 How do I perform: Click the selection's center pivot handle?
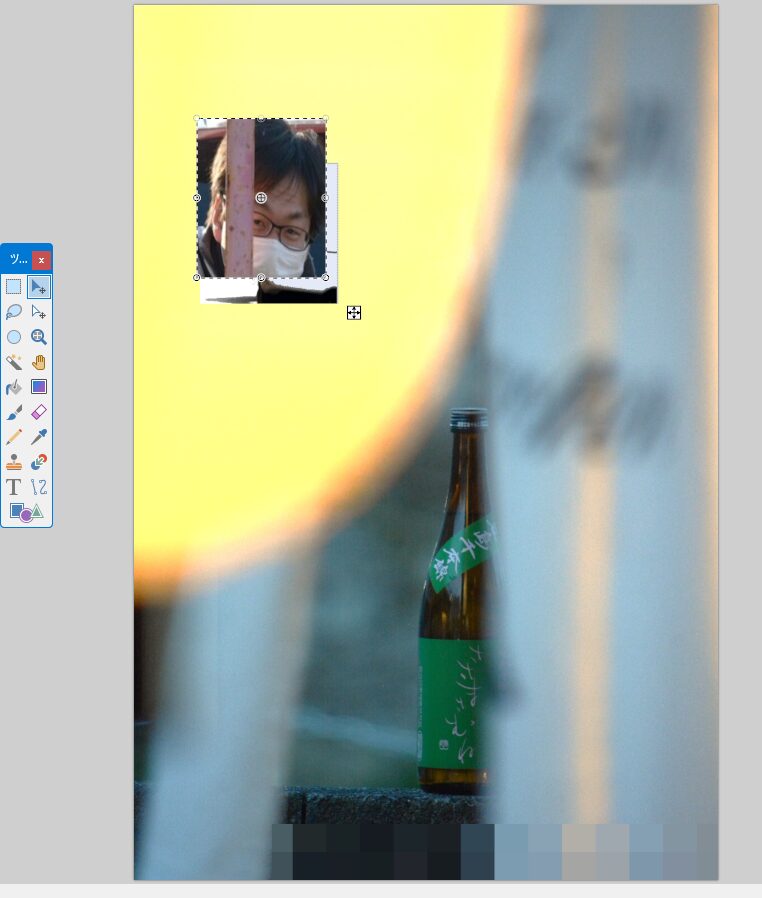tap(261, 198)
